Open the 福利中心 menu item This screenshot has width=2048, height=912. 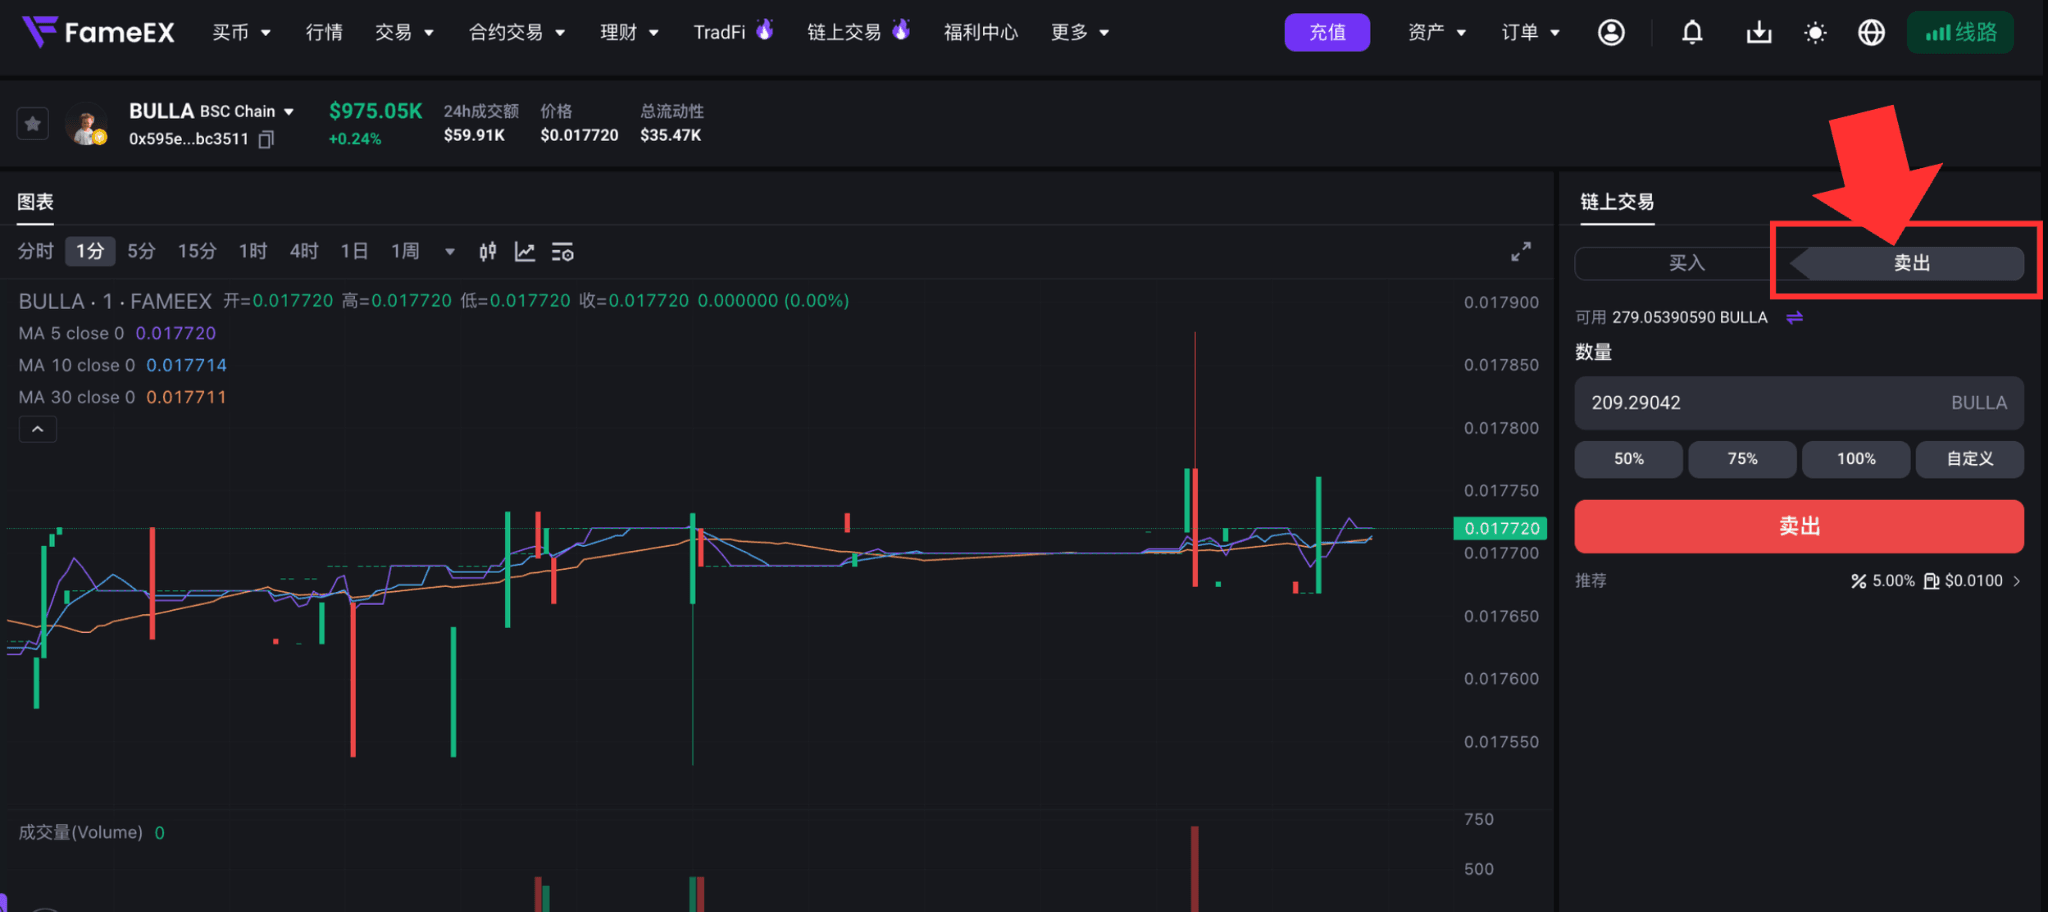(981, 33)
